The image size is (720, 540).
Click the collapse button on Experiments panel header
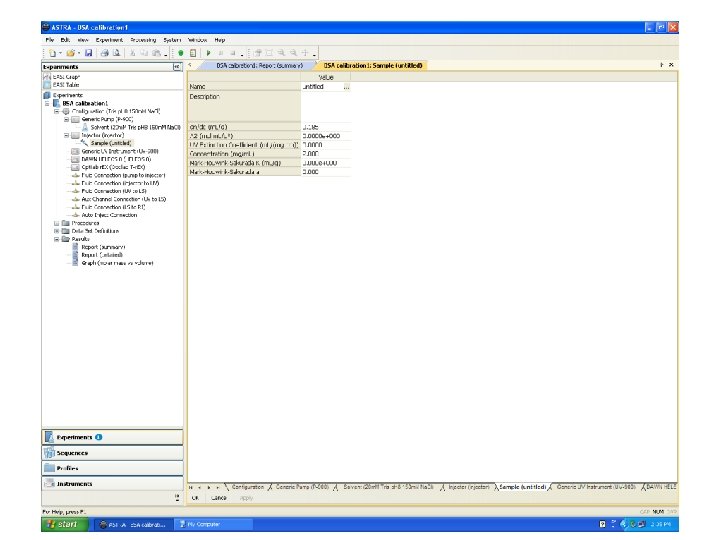tap(177, 67)
